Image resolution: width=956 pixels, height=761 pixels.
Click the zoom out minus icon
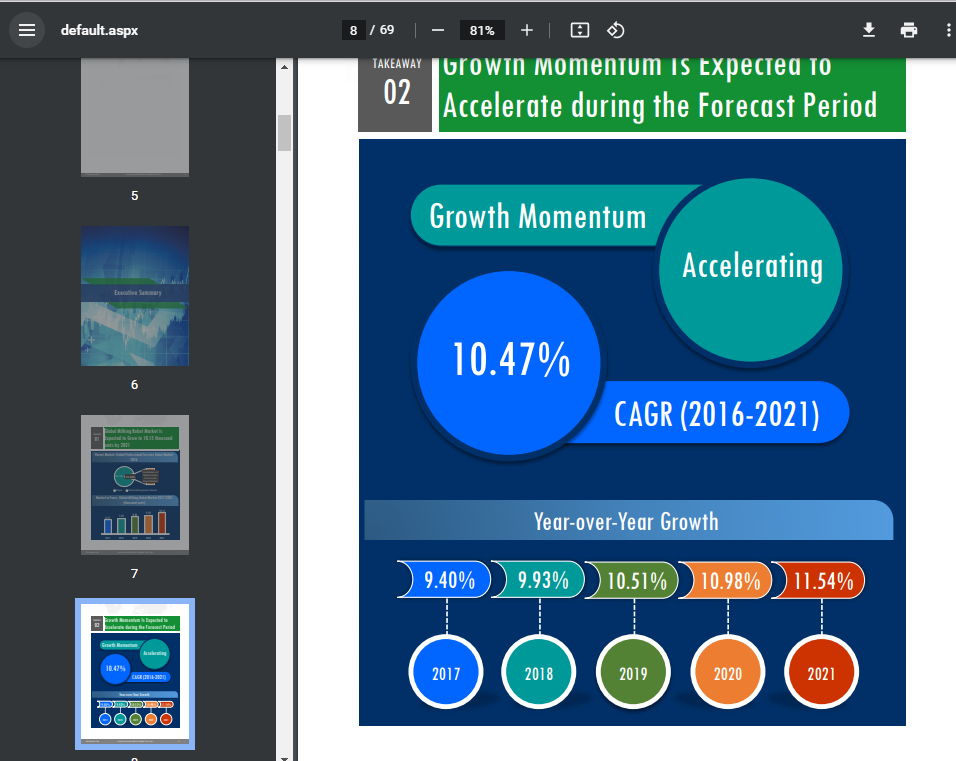pyautogui.click(x=438, y=30)
